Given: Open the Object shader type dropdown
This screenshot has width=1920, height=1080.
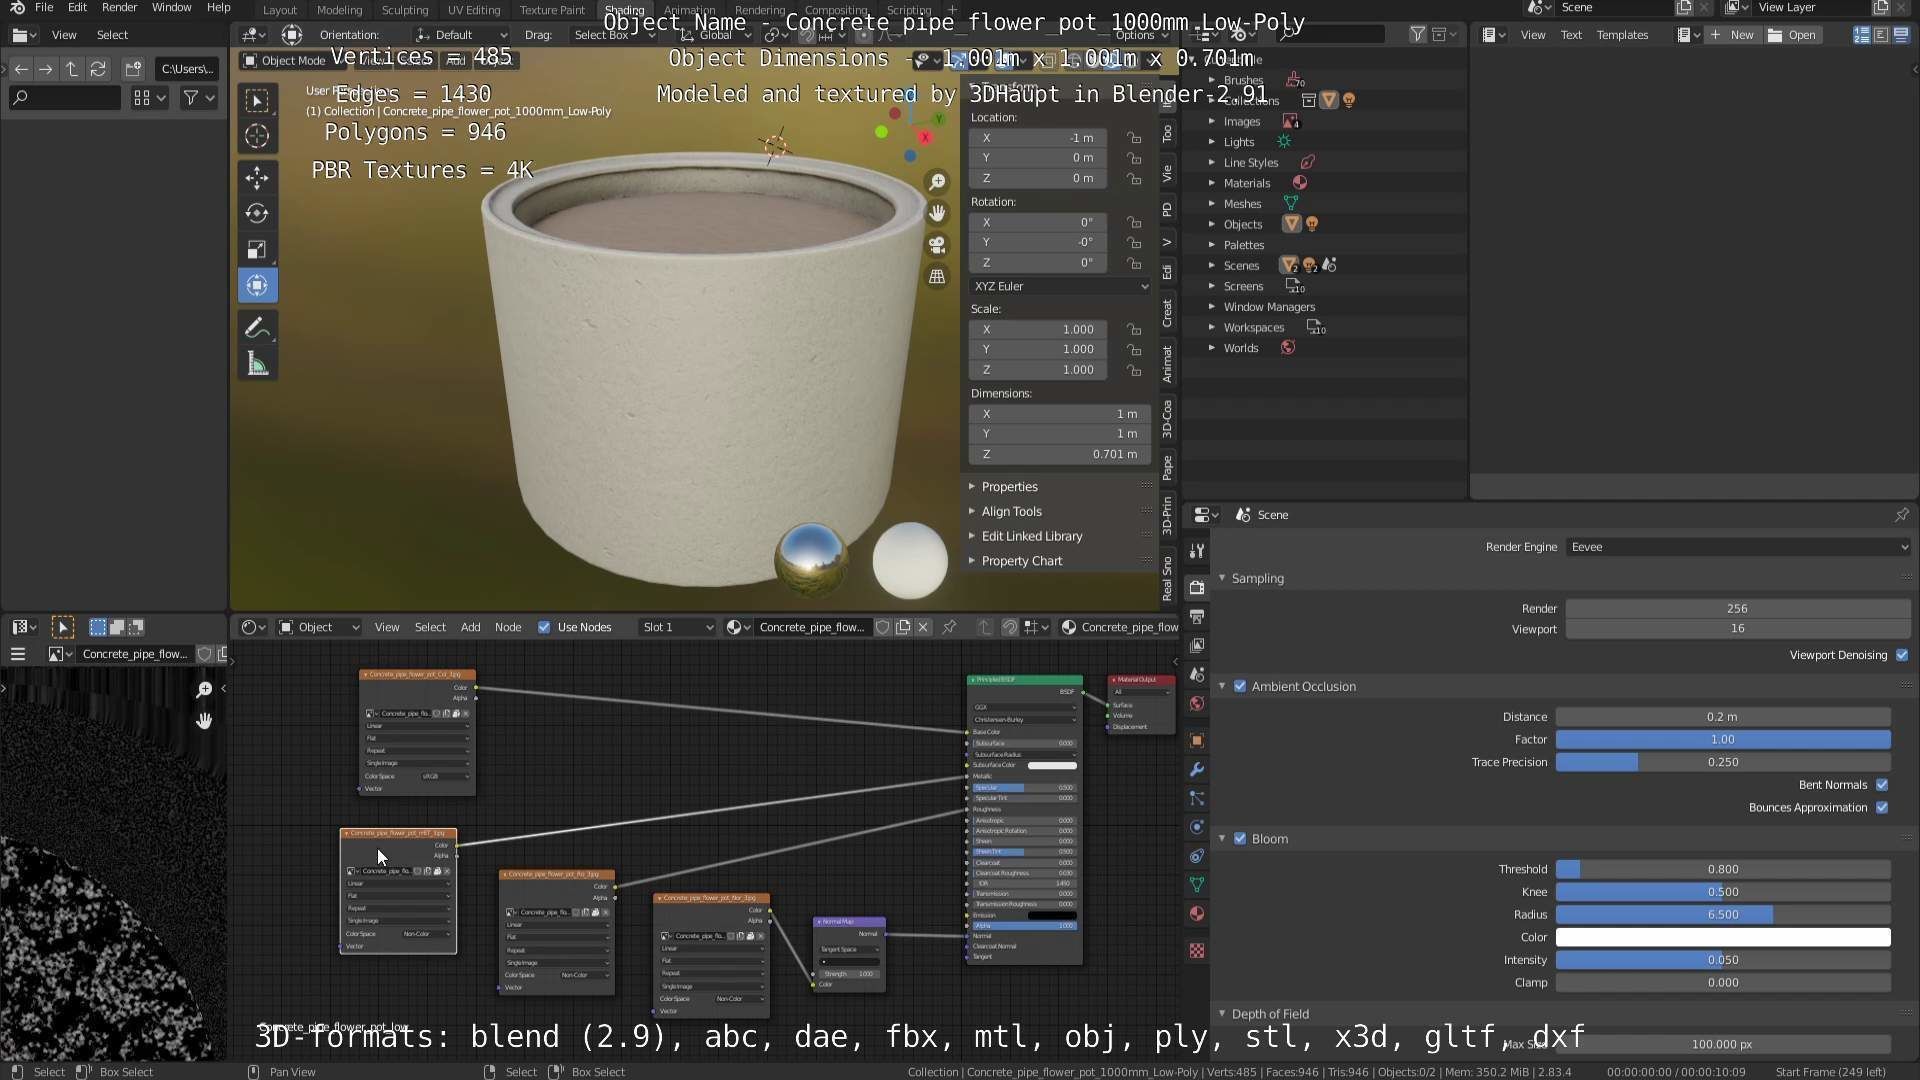Looking at the screenshot, I should (x=318, y=628).
